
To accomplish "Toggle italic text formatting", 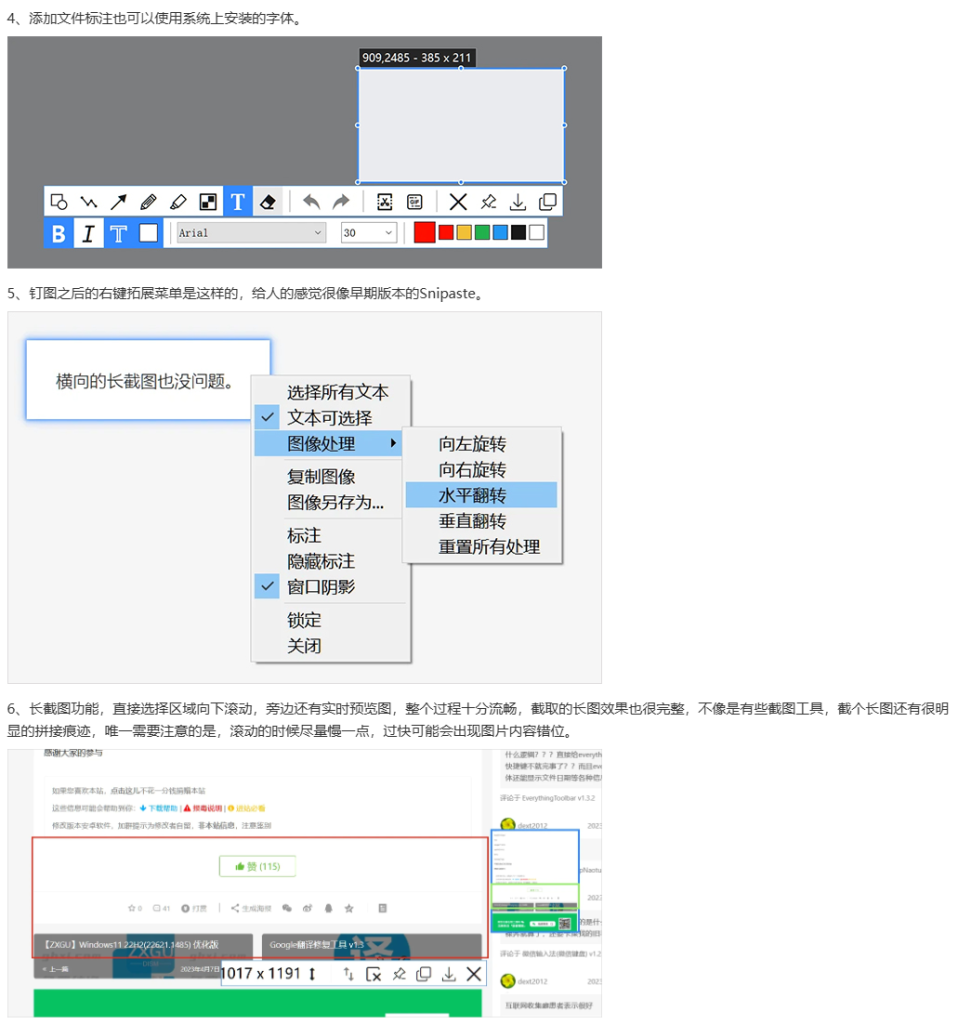I will [x=88, y=232].
